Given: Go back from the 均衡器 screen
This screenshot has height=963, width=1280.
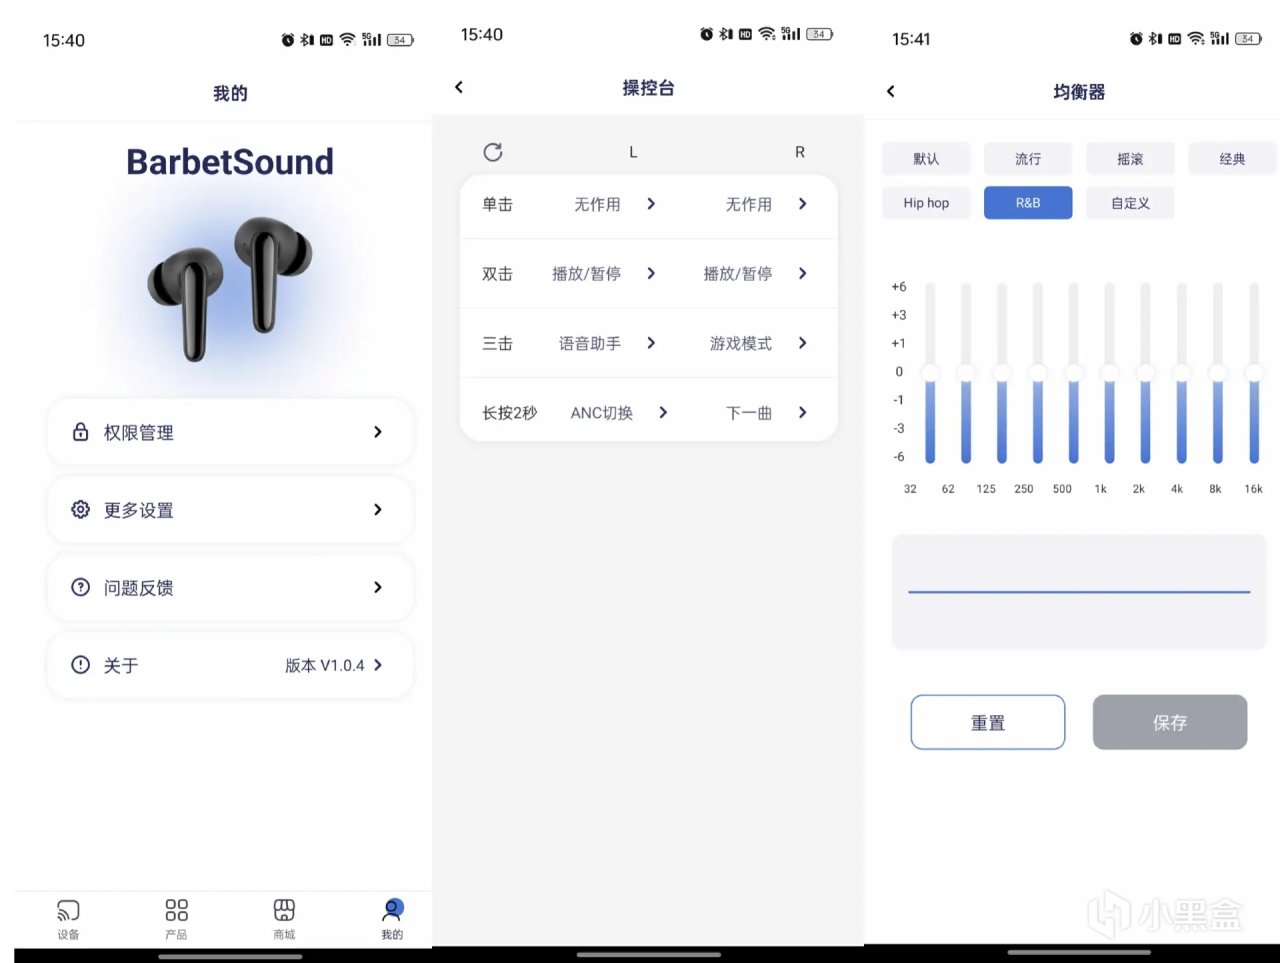Looking at the screenshot, I should (891, 91).
